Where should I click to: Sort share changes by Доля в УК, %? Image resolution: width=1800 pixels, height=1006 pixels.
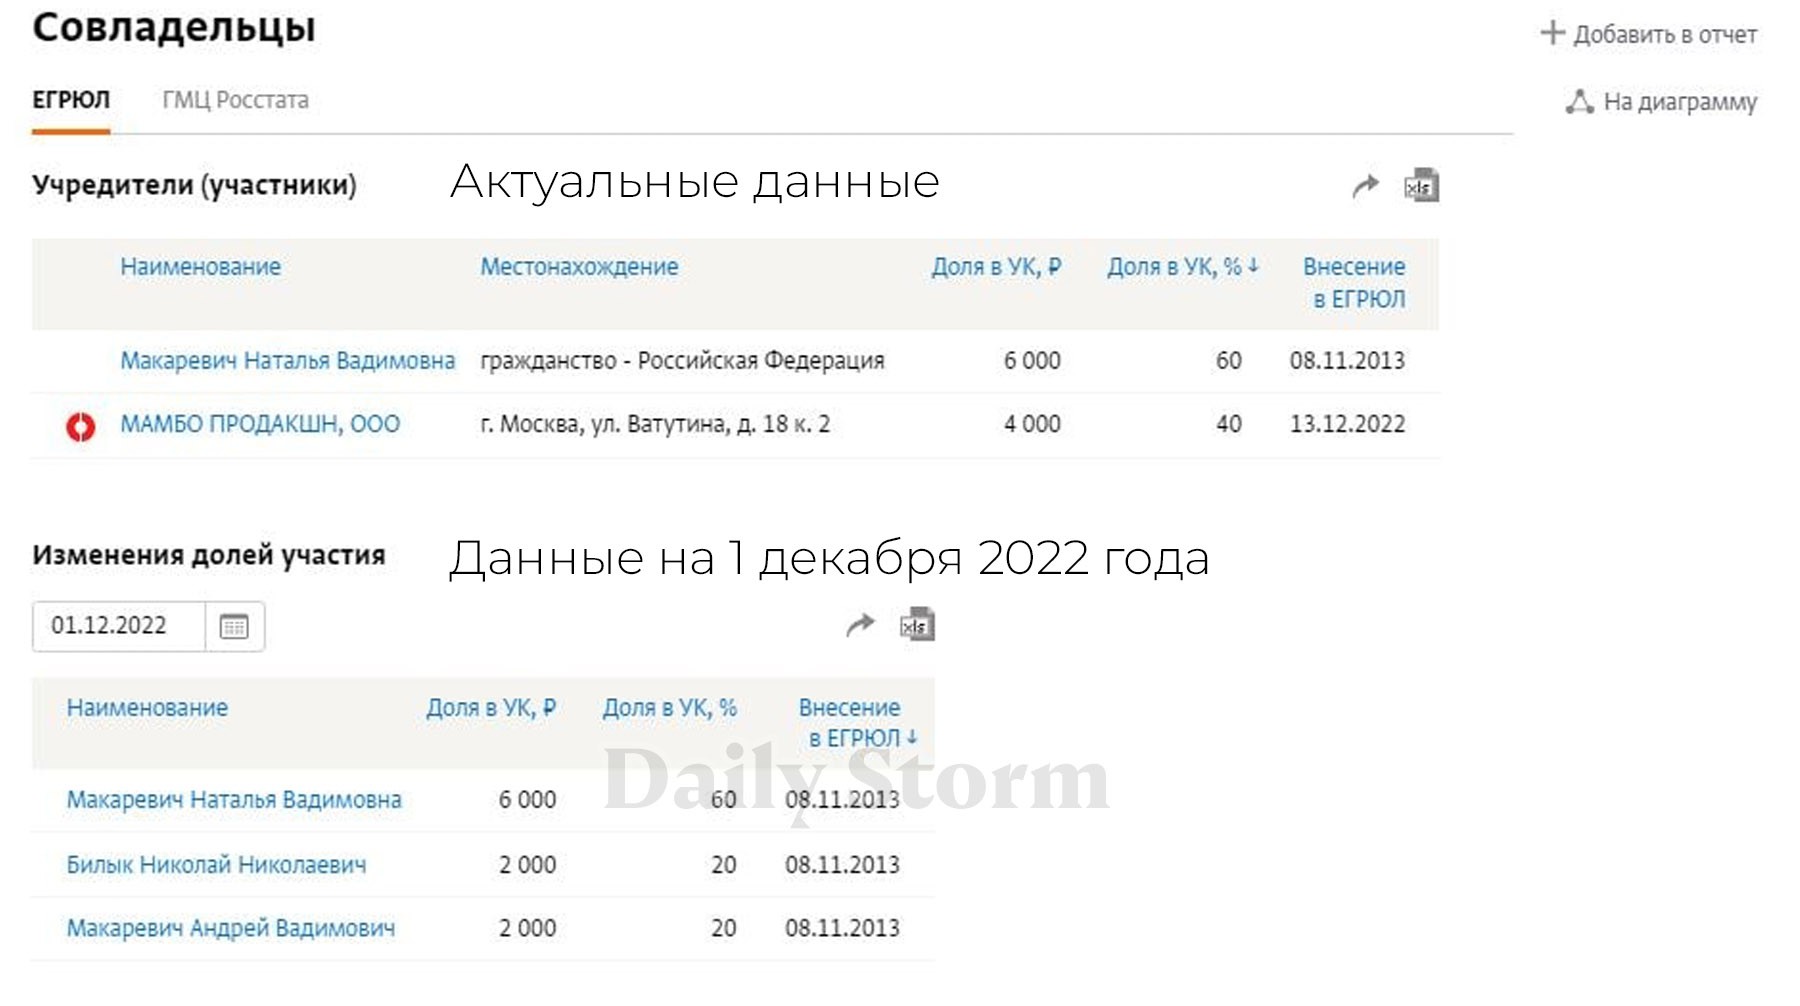coord(669,708)
